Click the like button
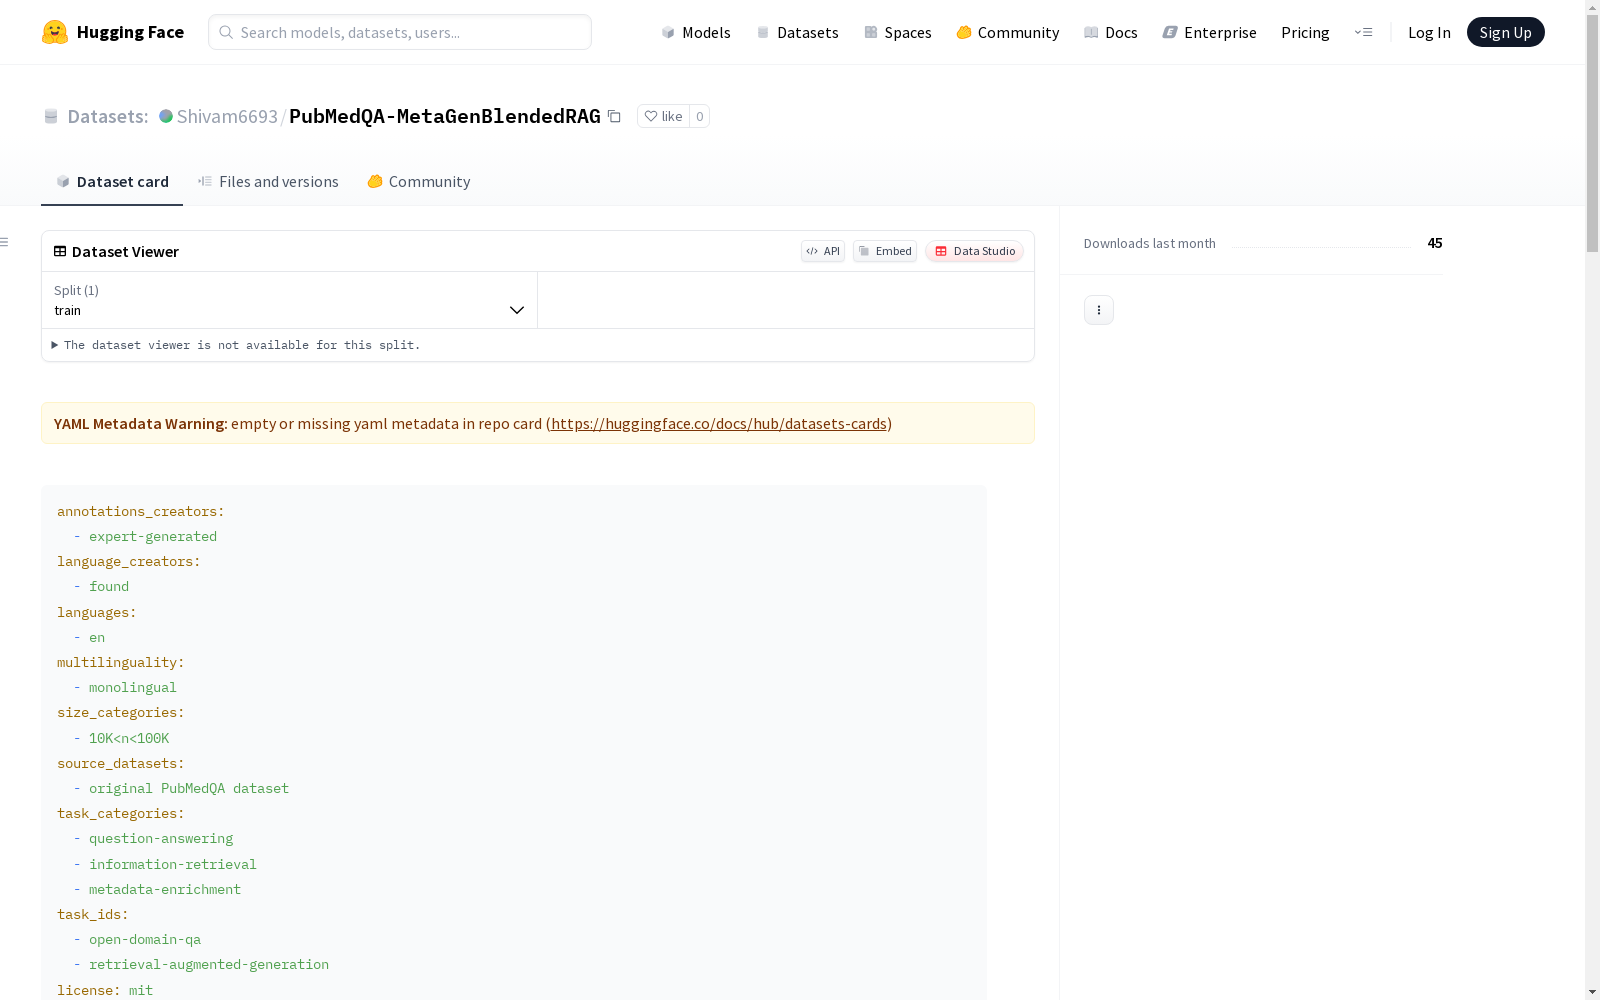The width and height of the screenshot is (1600, 1000). pos(663,116)
